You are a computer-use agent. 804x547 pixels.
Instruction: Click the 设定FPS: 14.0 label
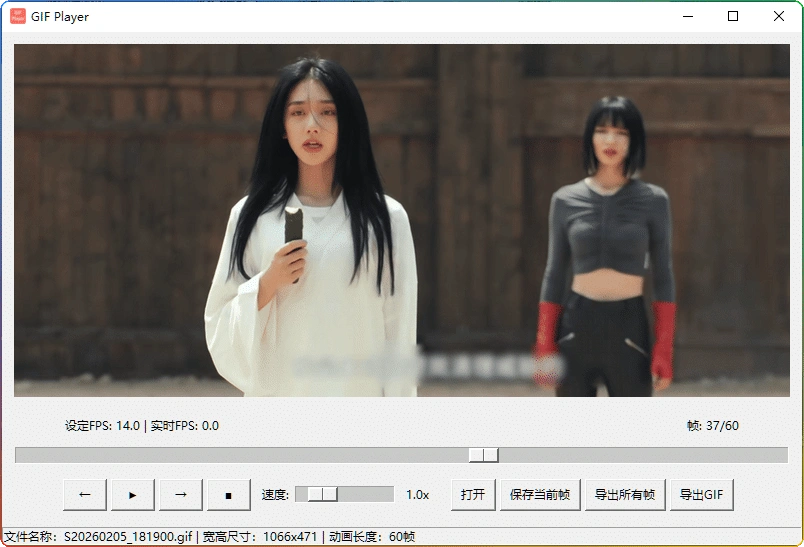tap(103, 426)
